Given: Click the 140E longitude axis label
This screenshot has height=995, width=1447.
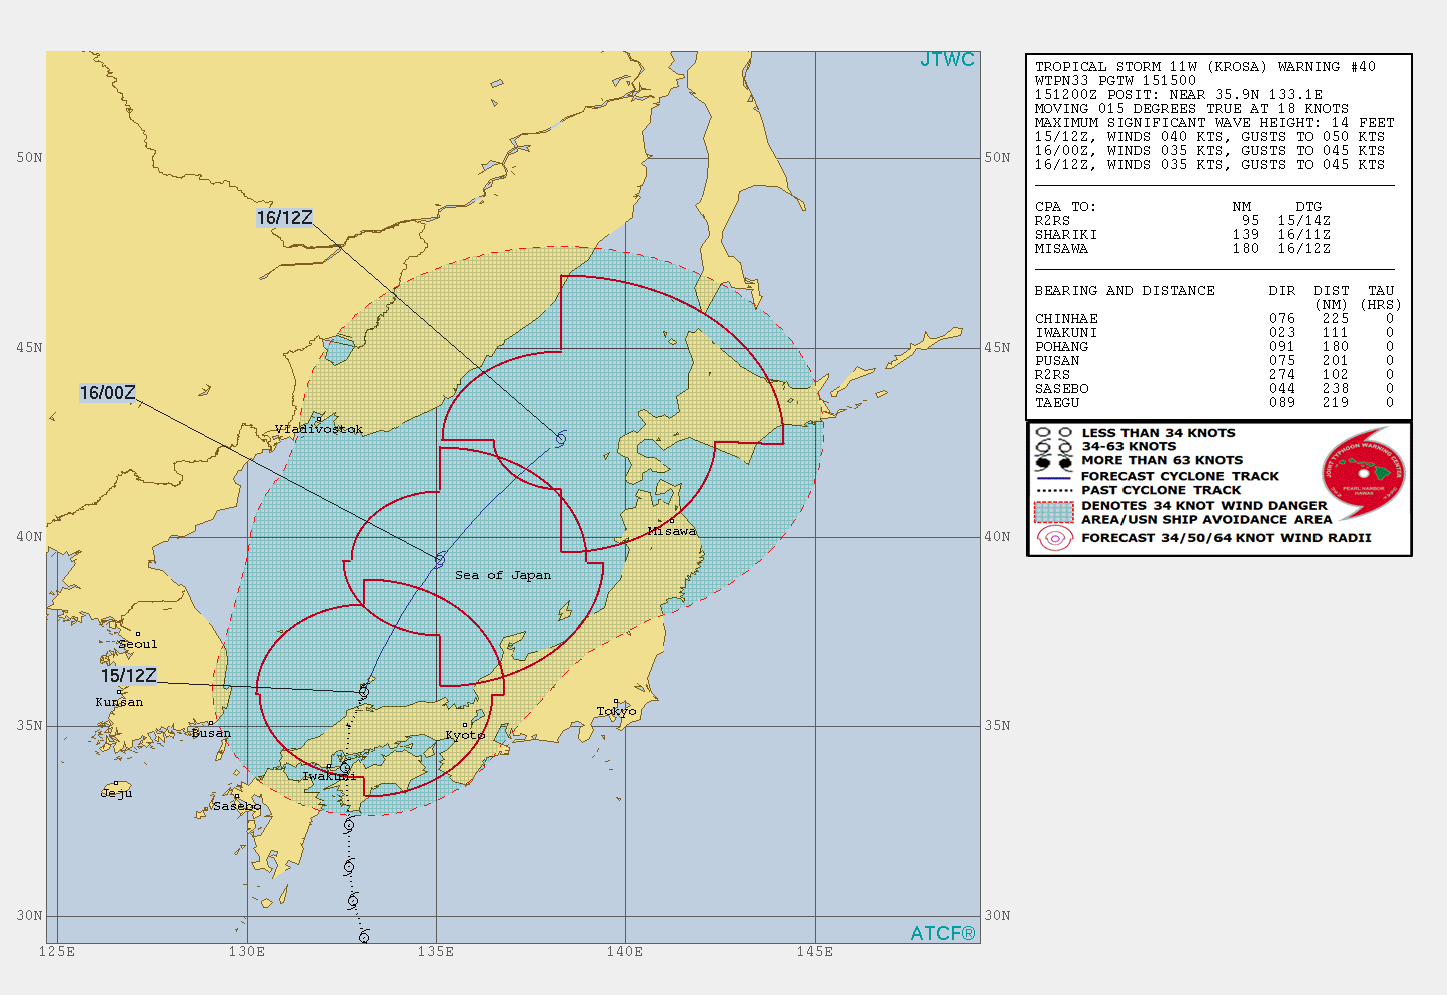Looking at the screenshot, I should [625, 951].
